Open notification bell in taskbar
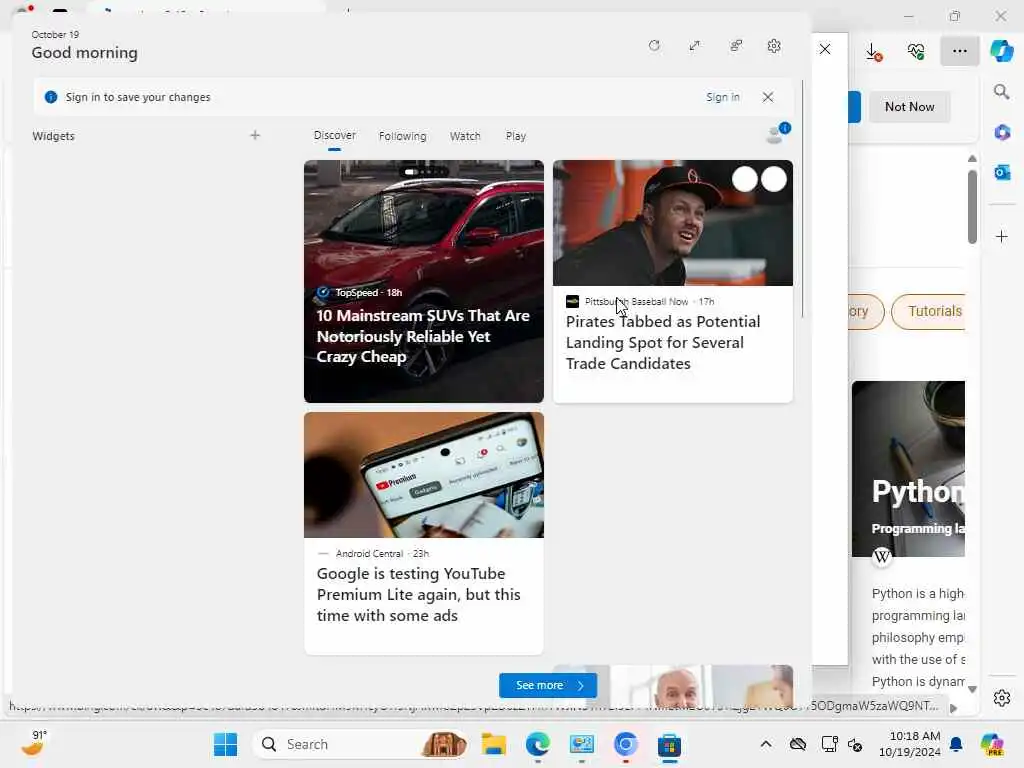The image size is (1024, 768). (956, 744)
